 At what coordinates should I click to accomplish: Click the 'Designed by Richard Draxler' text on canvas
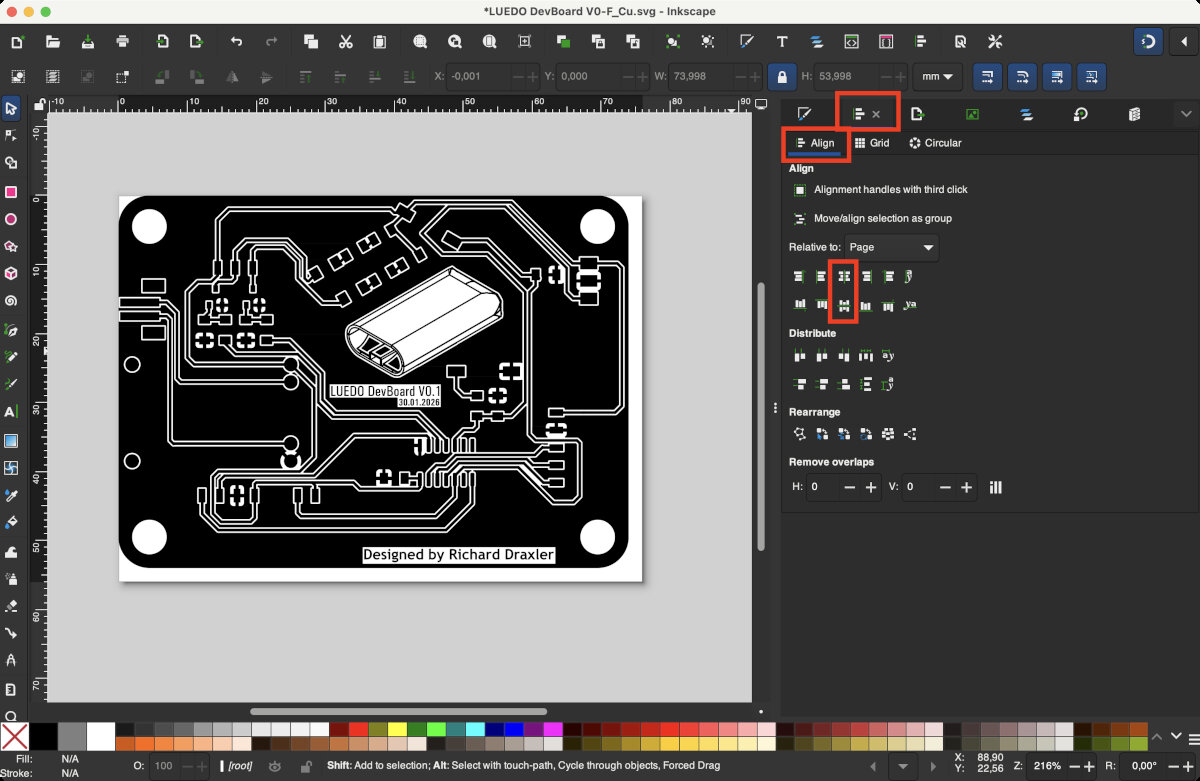(x=458, y=555)
